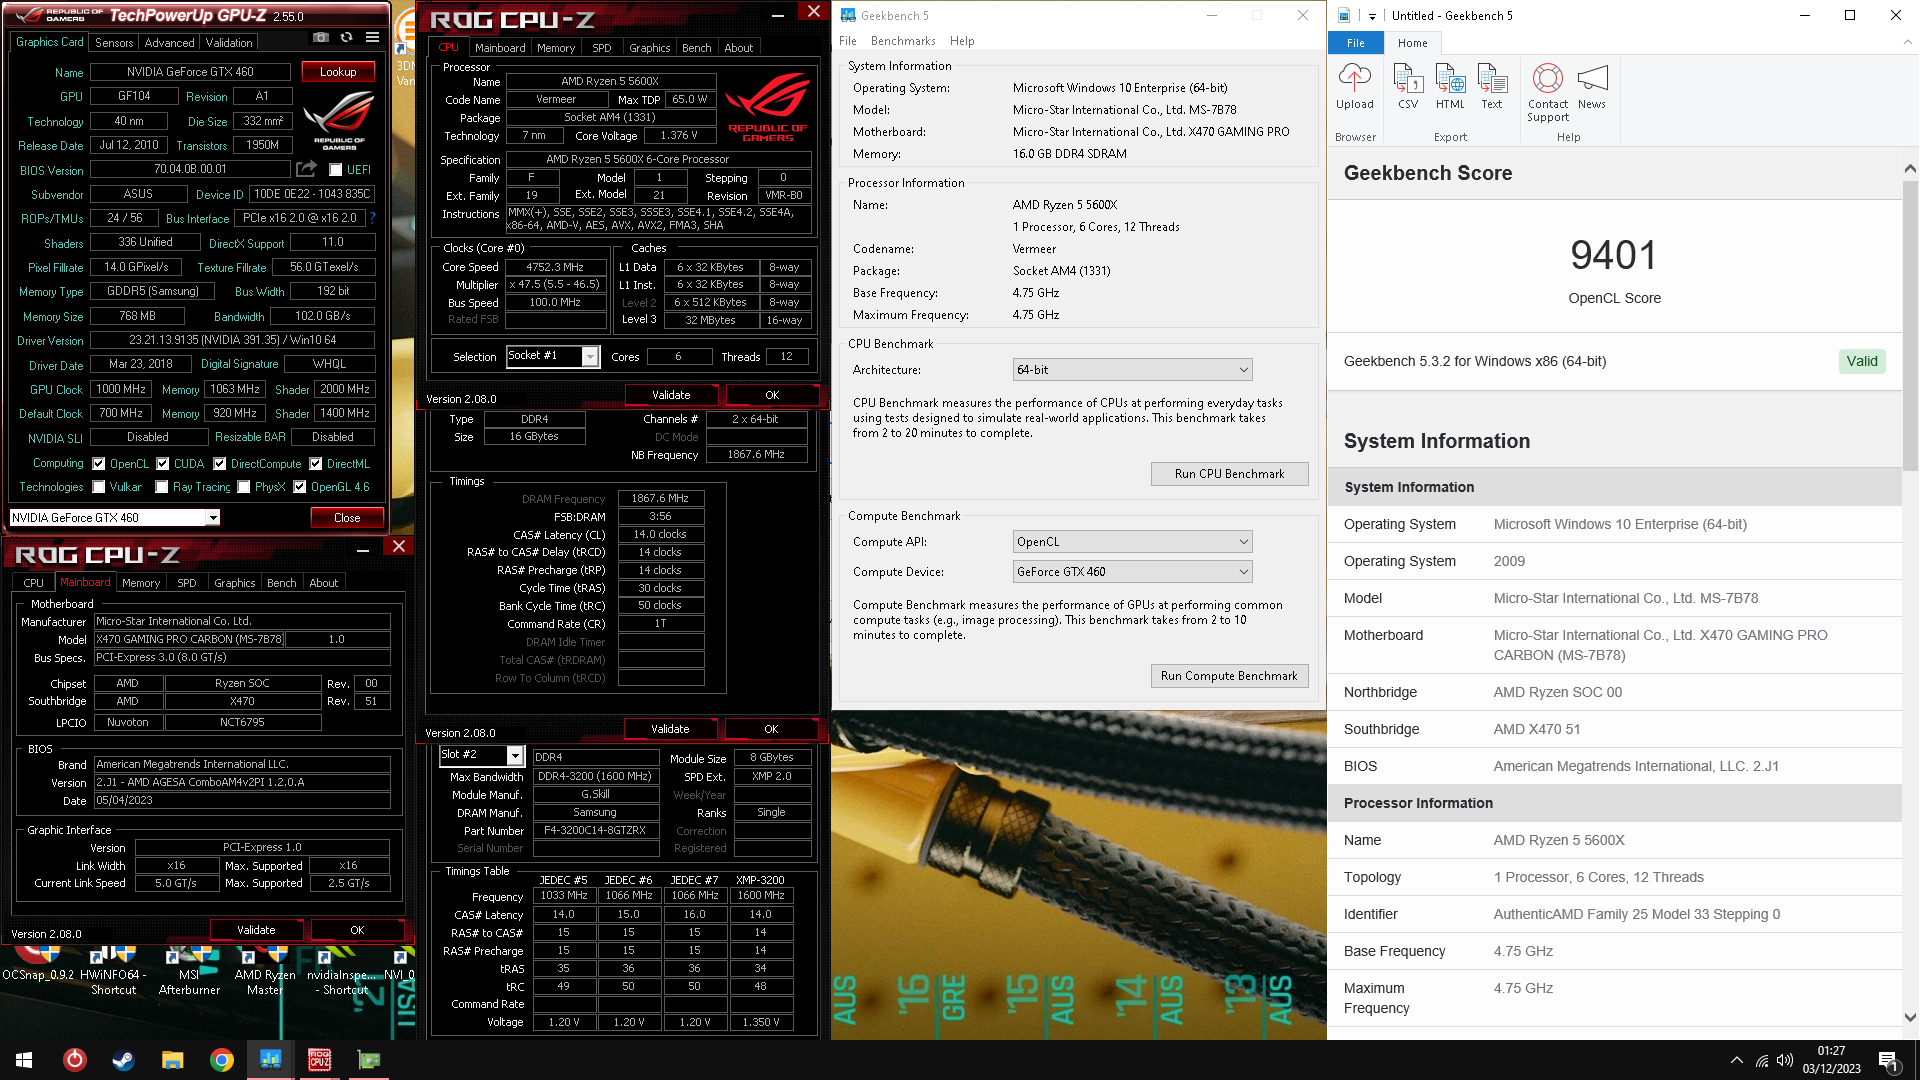Click OK in the CPU tab window

pos(772,395)
